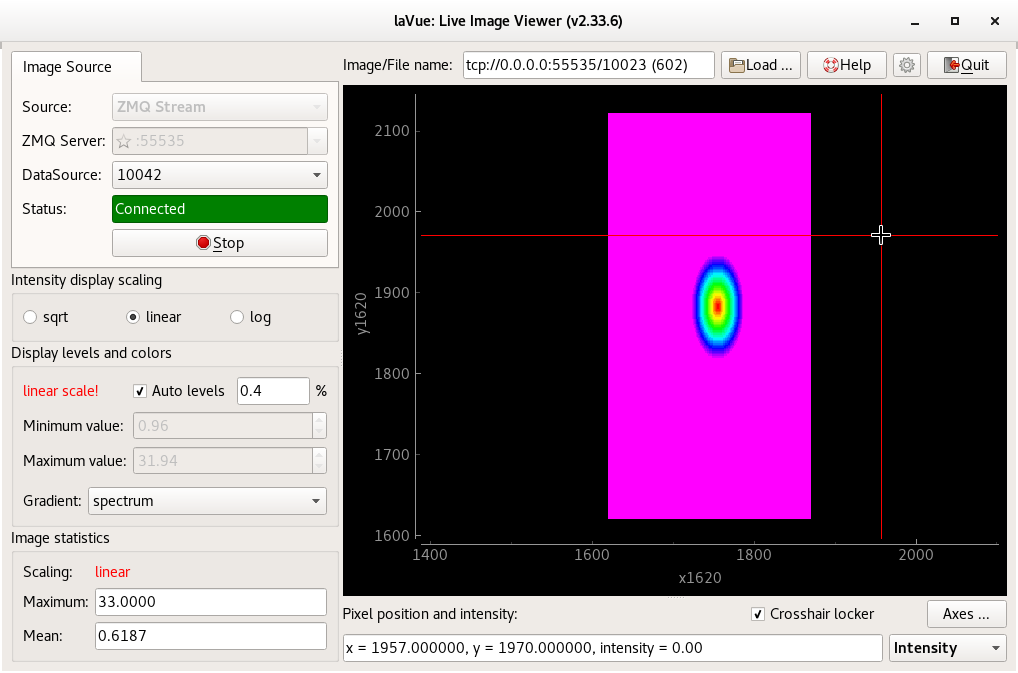This screenshot has width=1018, height=673.
Task: Toggle the Crosshair locker checkbox
Action: tap(760, 614)
